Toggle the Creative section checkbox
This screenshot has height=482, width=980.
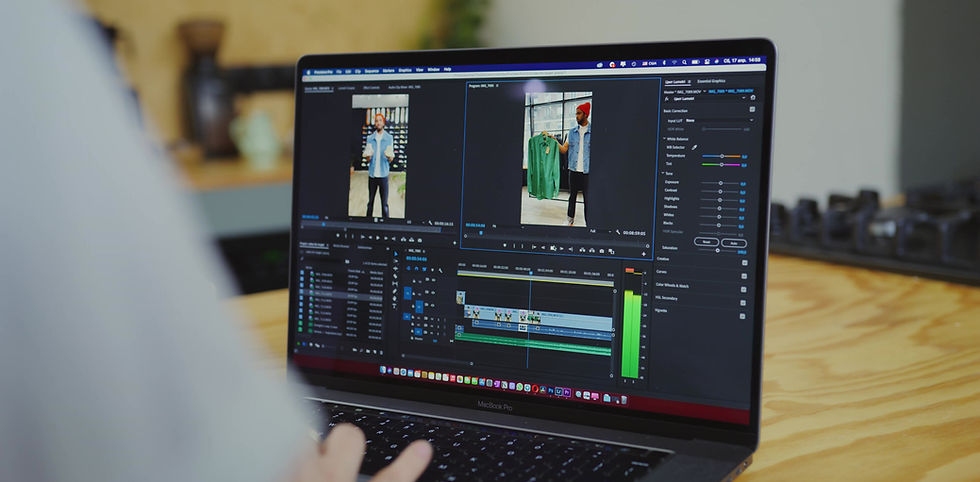[x=744, y=262]
